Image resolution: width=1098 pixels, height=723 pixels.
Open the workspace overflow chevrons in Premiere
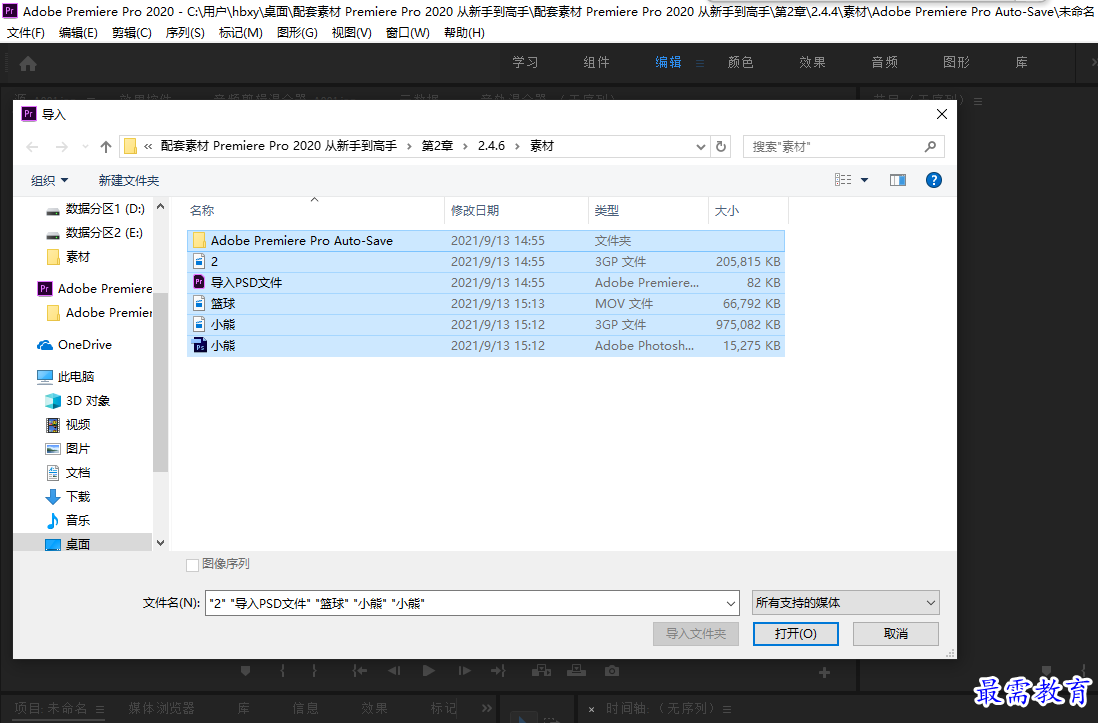pos(1093,62)
